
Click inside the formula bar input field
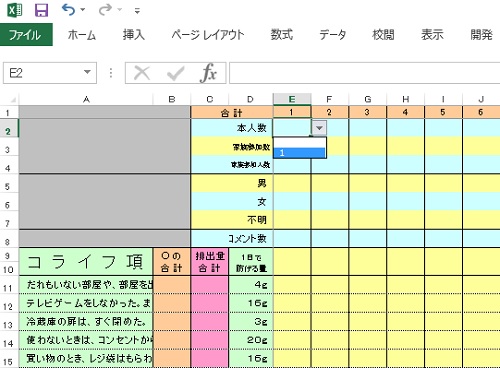(x=364, y=73)
